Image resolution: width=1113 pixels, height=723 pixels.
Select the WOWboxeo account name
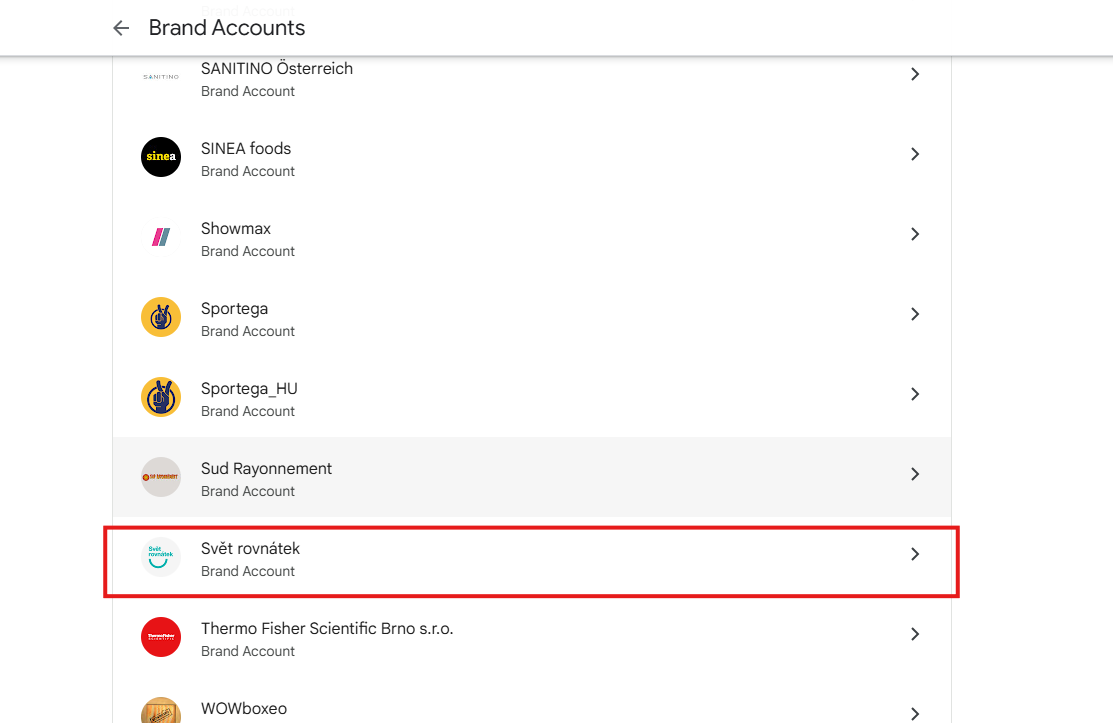[x=244, y=709]
